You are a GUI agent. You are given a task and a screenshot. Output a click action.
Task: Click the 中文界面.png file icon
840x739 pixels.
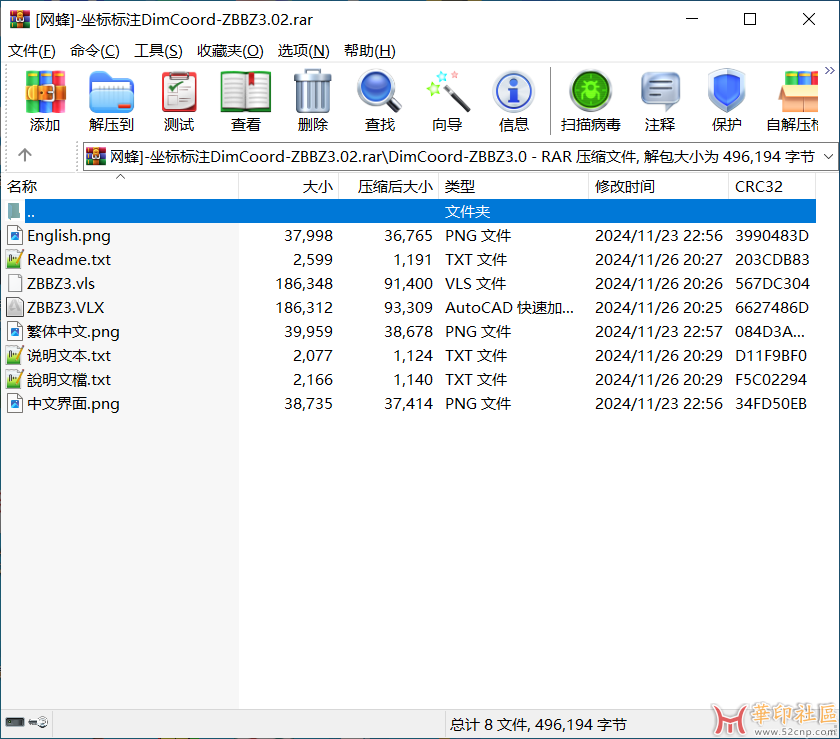15,404
